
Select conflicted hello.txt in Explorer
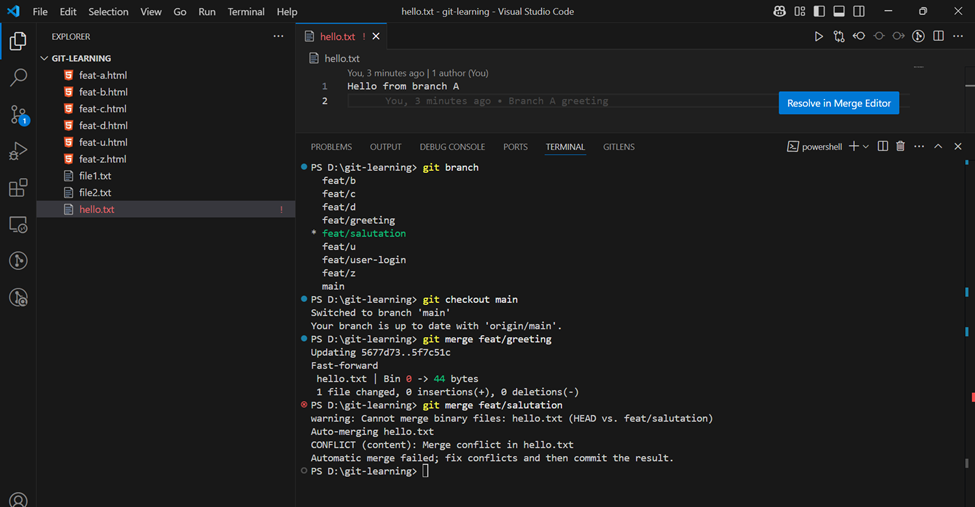point(165,210)
